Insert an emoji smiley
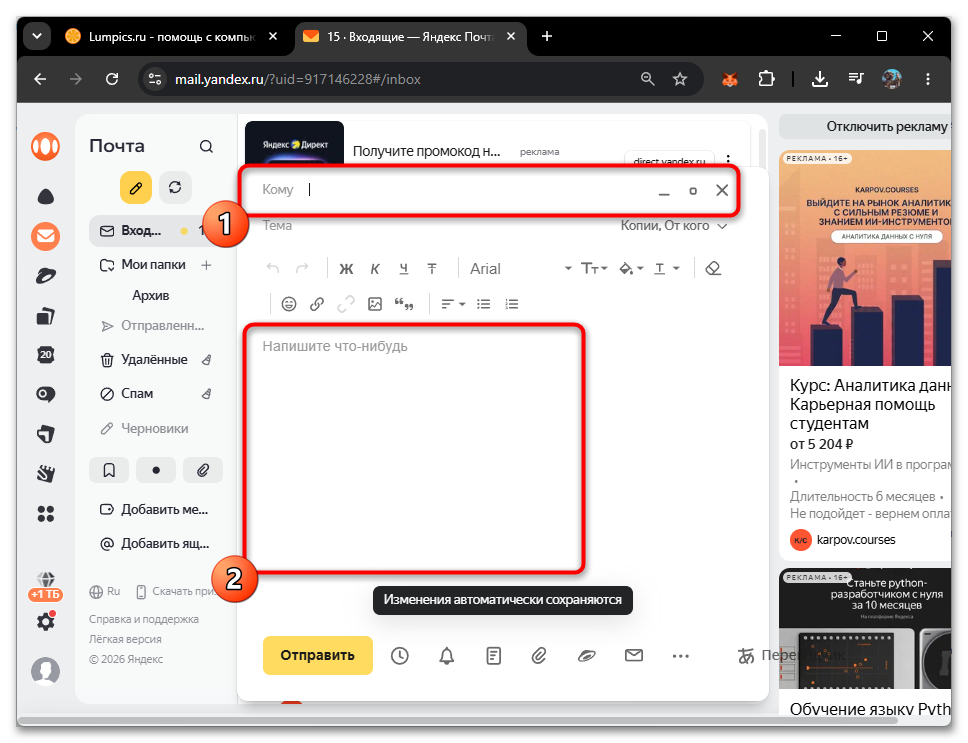 click(289, 304)
